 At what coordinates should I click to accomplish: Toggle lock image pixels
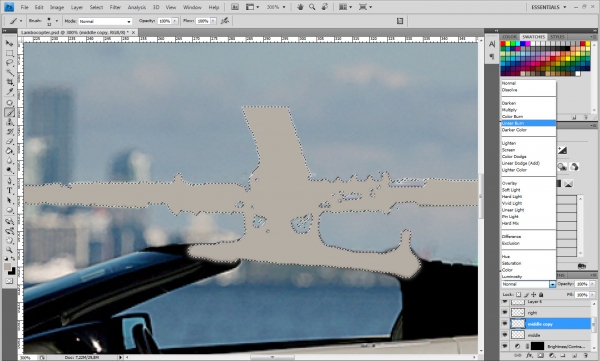526,294
